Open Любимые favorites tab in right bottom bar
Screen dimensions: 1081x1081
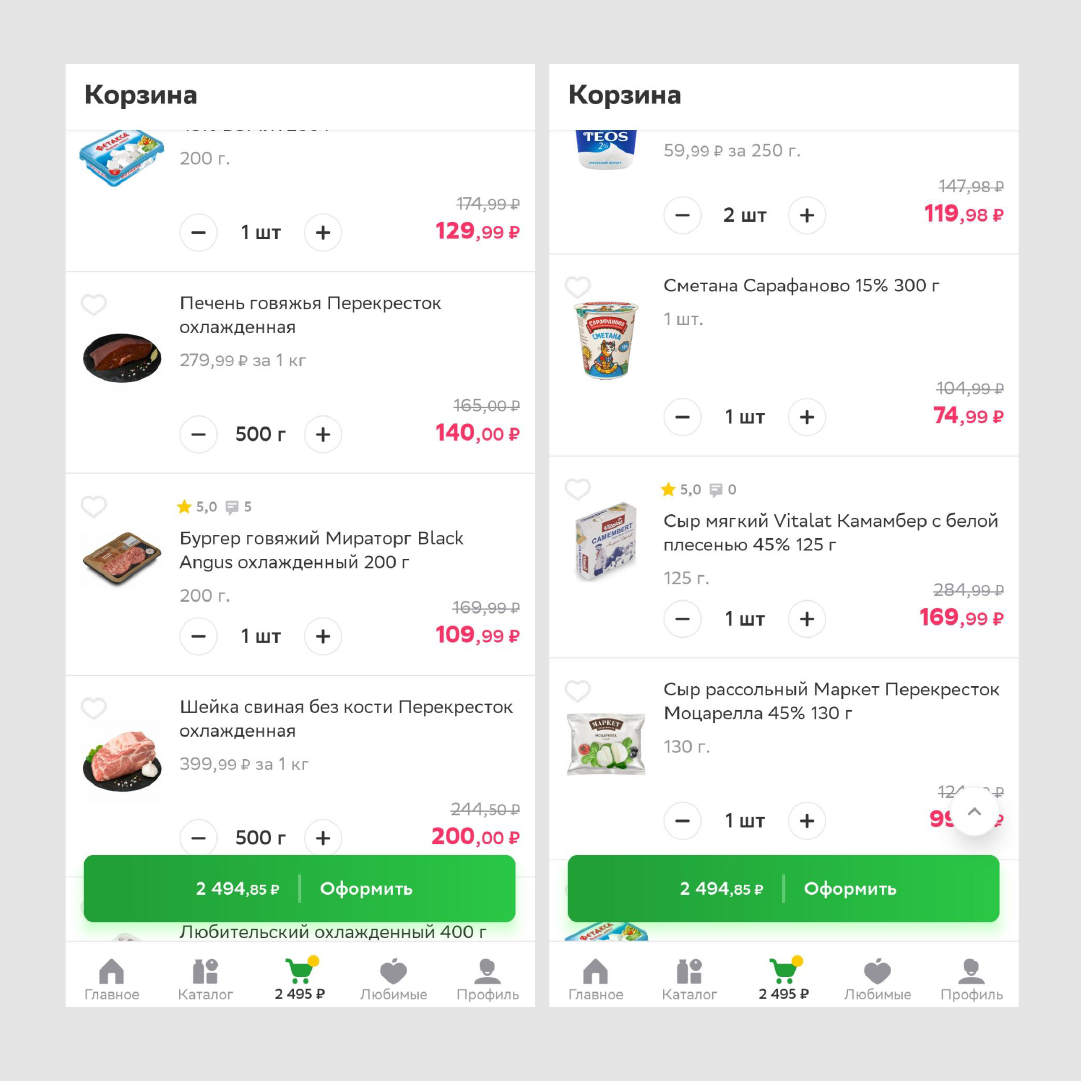pos(878,980)
